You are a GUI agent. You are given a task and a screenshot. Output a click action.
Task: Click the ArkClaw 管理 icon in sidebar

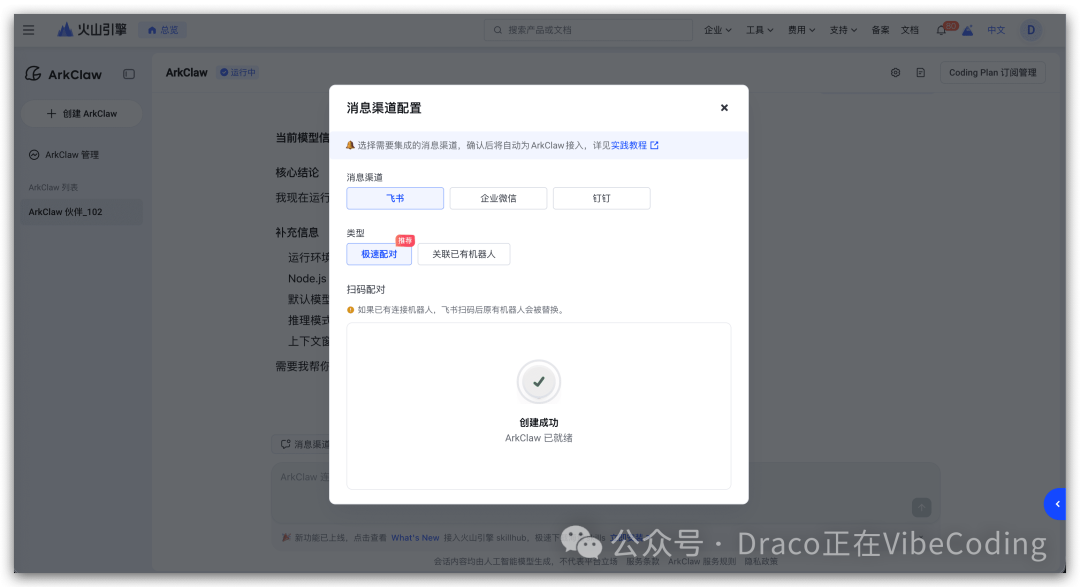[x=36, y=154]
